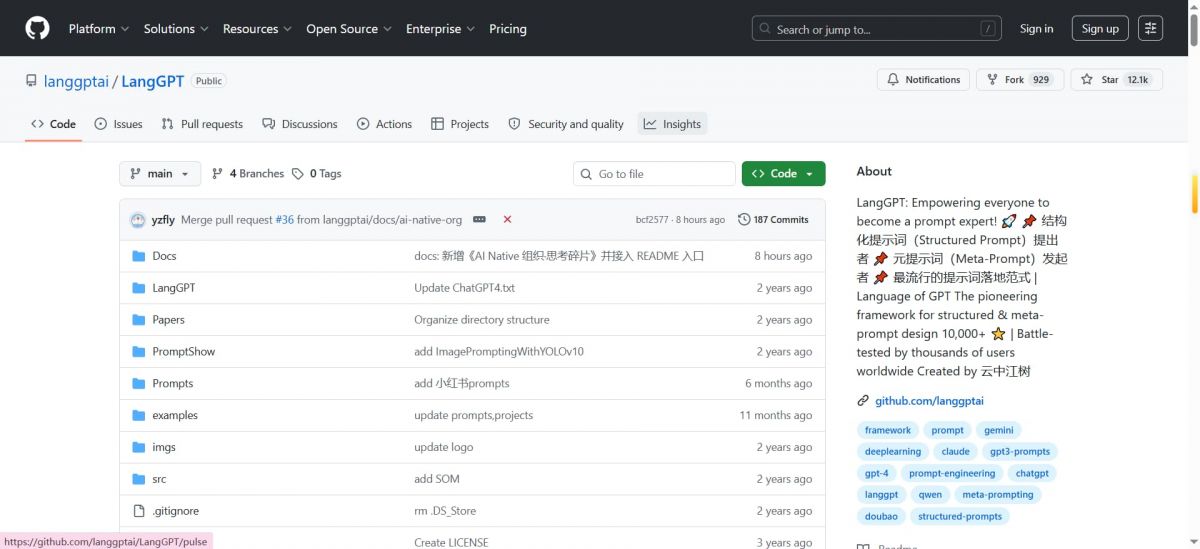Viewport: 1200px width, 549px height.
Task: Open commit message 'Organize directory structure'
Action: (481, 320)
